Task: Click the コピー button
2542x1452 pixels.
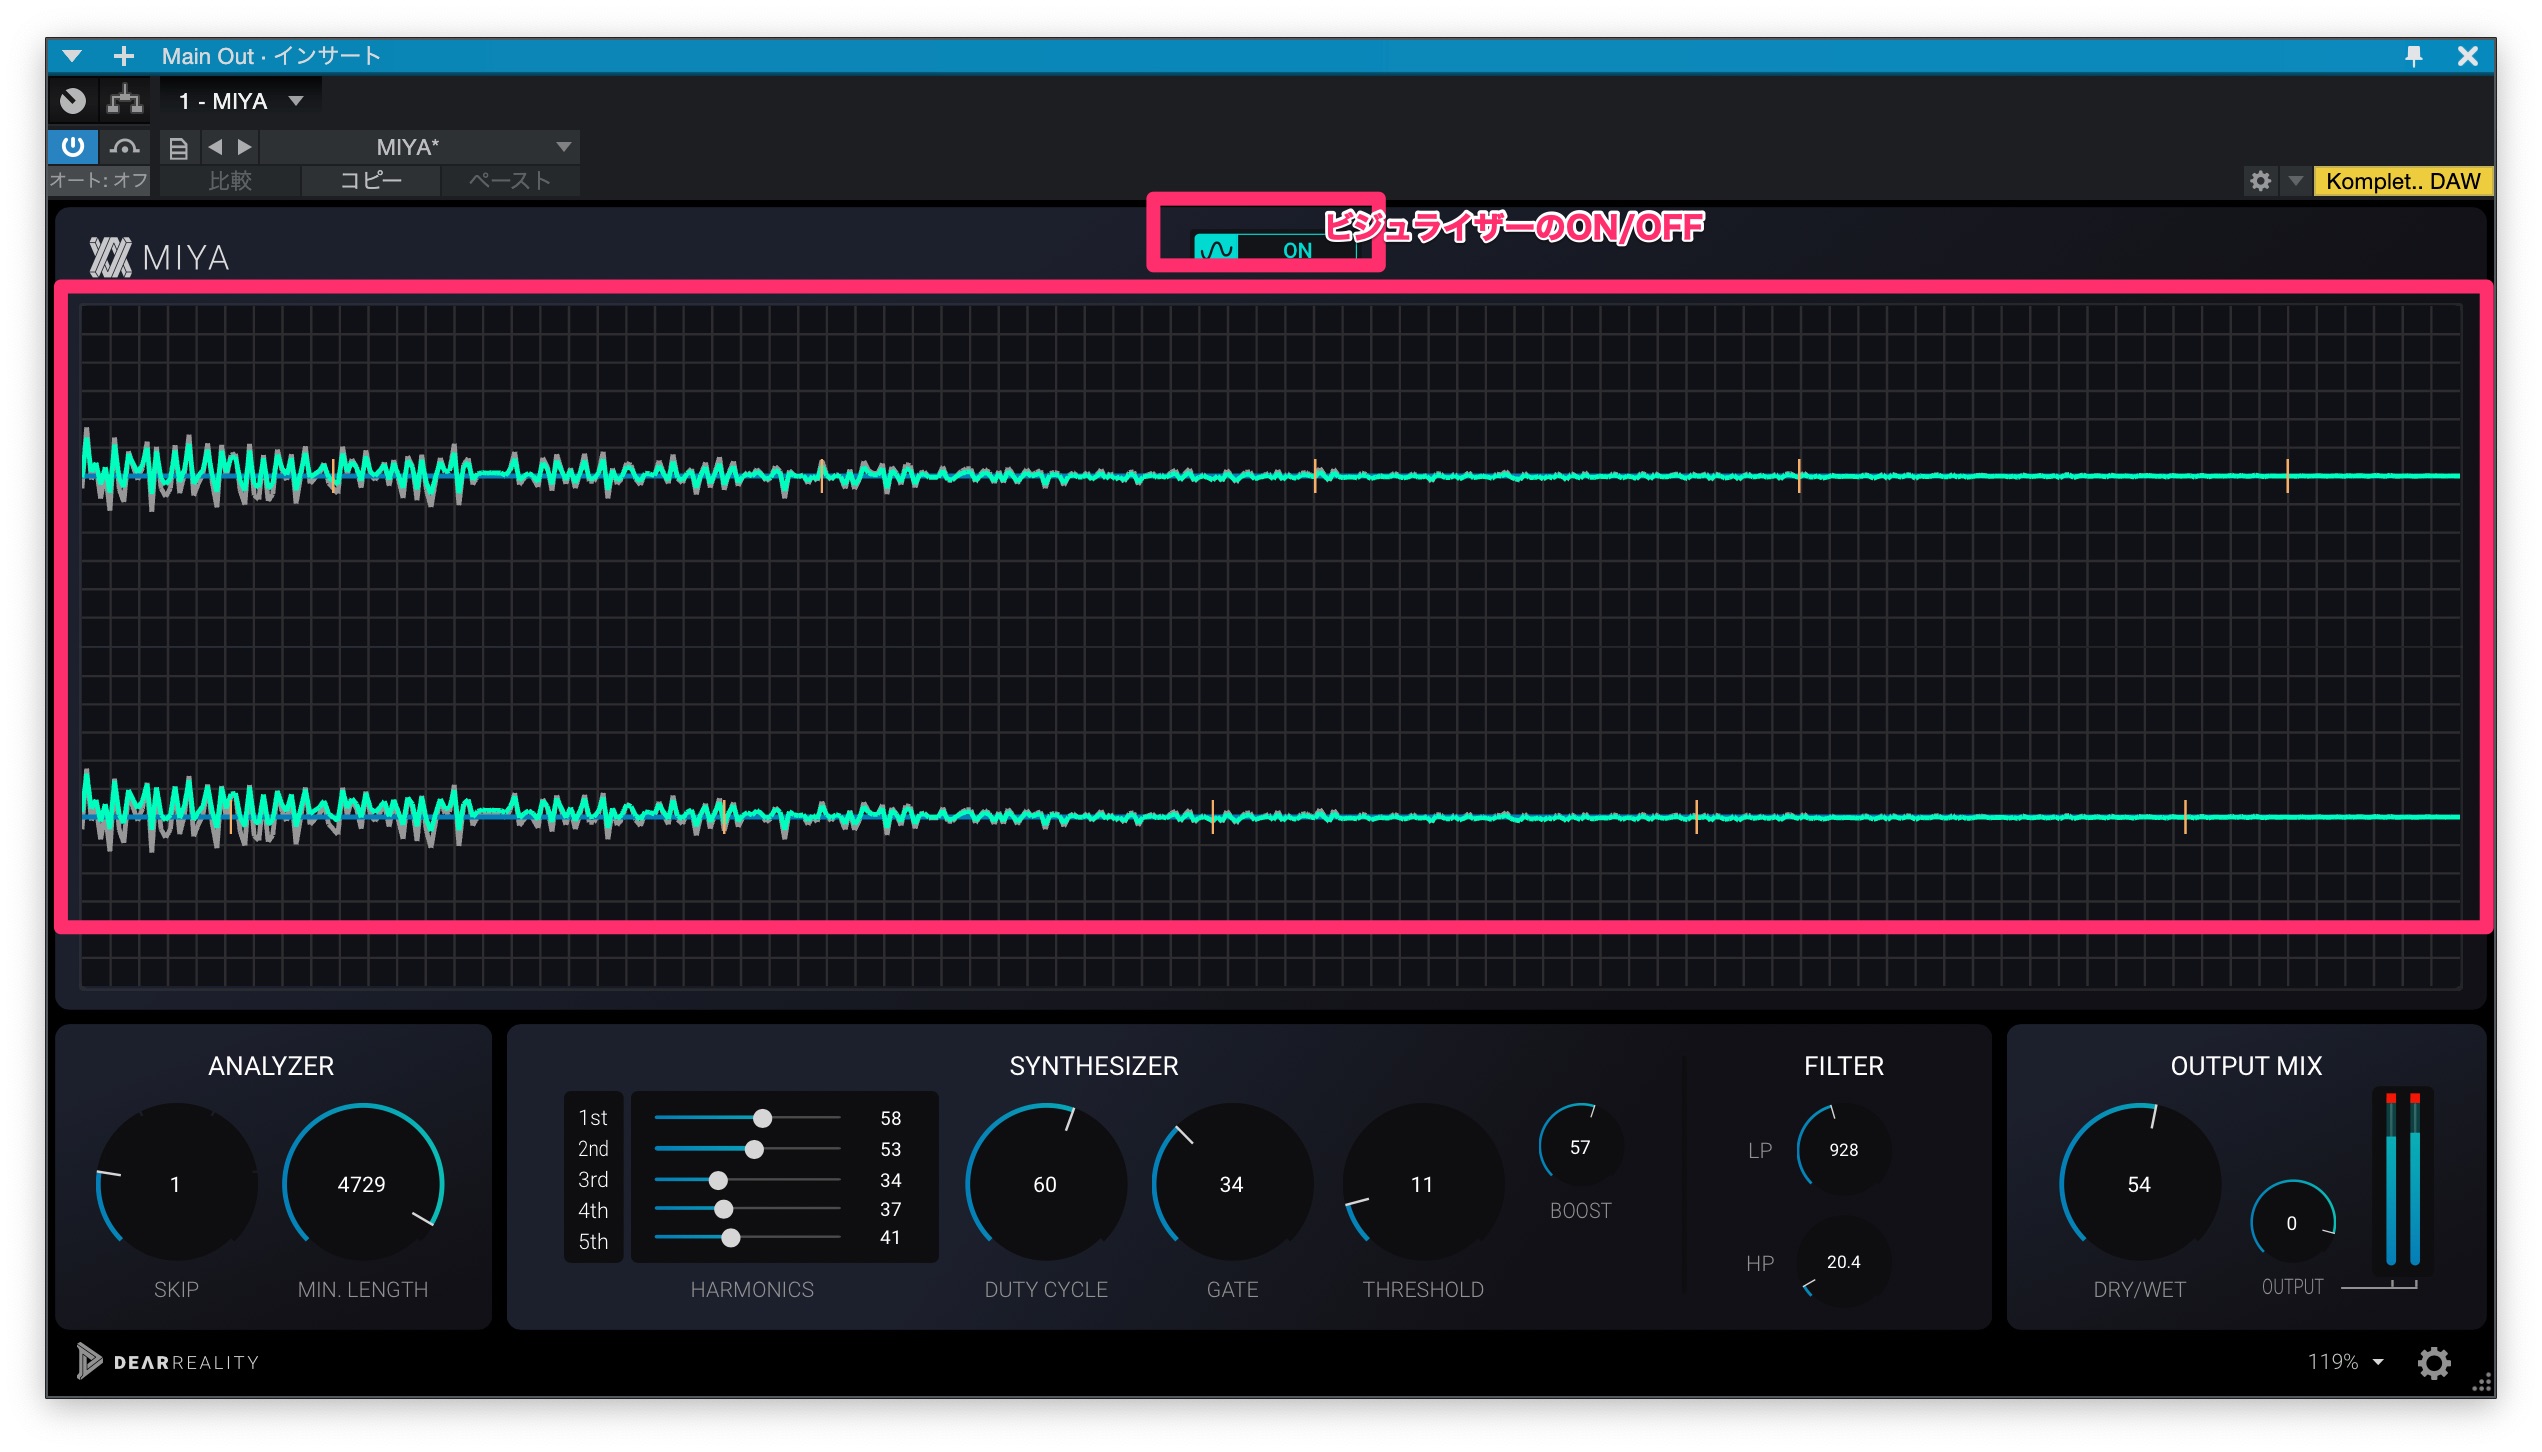Action: 370,181
